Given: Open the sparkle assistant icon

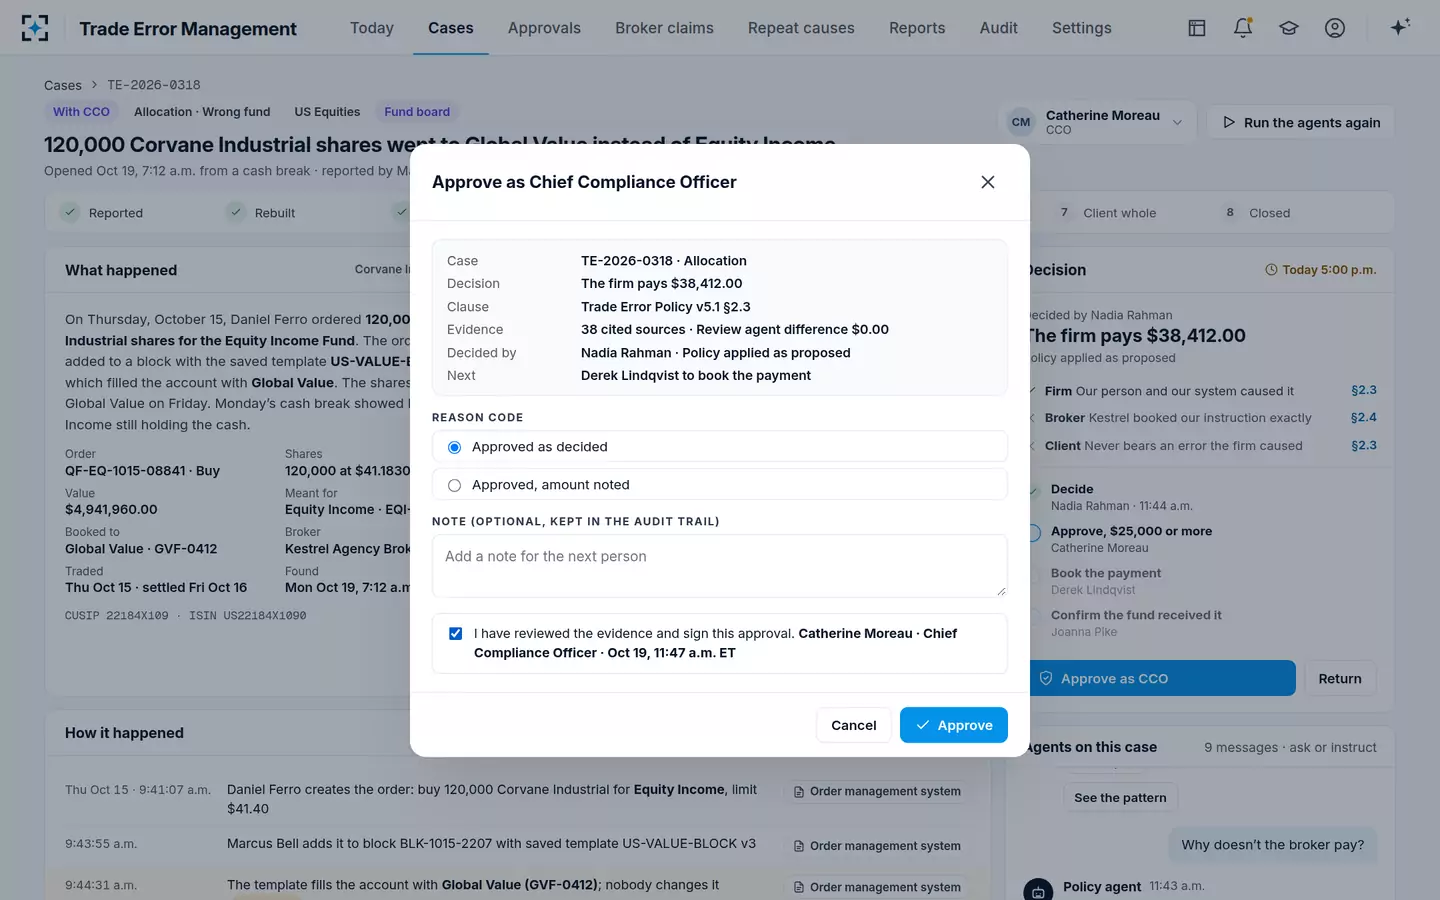Looking at the screenshot, I should [1400, 27].
